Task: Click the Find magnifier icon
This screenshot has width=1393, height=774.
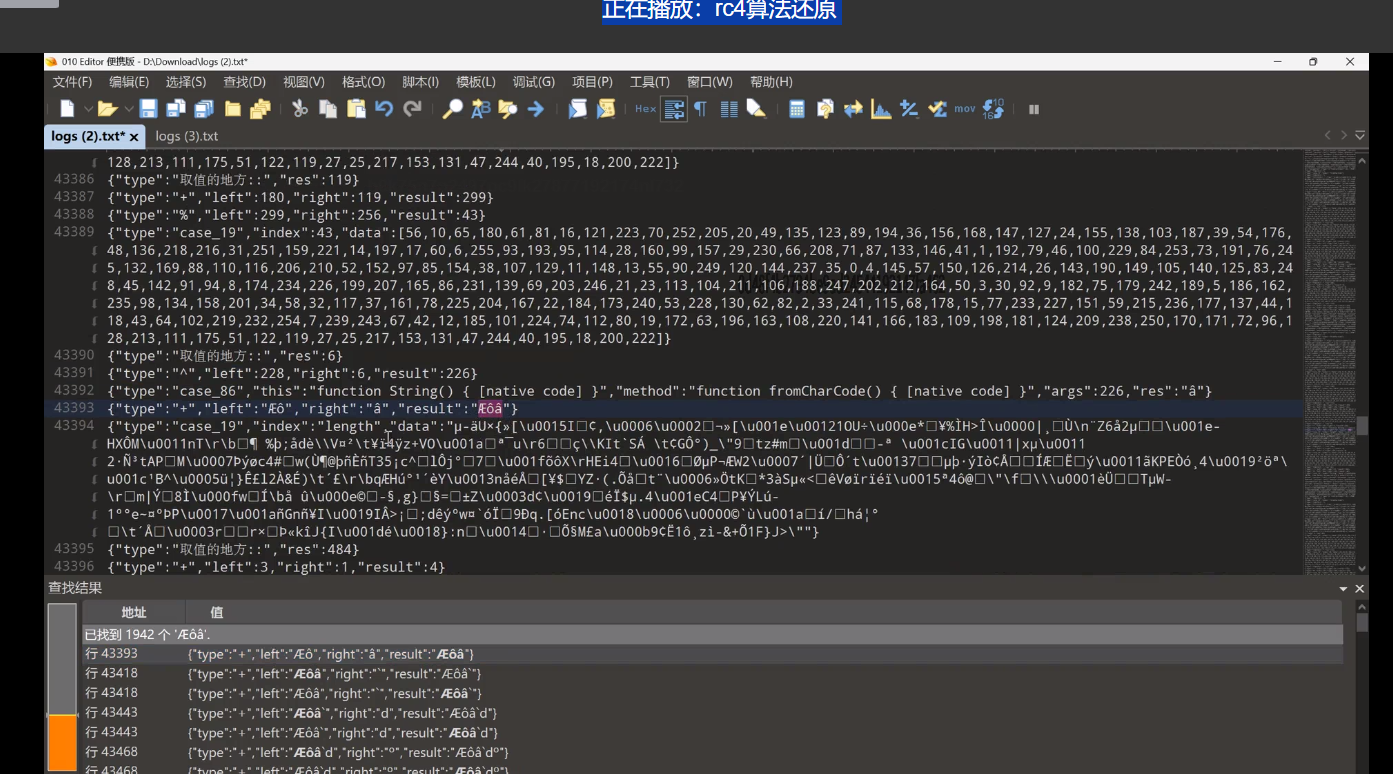Action: [x=452, y=109]
